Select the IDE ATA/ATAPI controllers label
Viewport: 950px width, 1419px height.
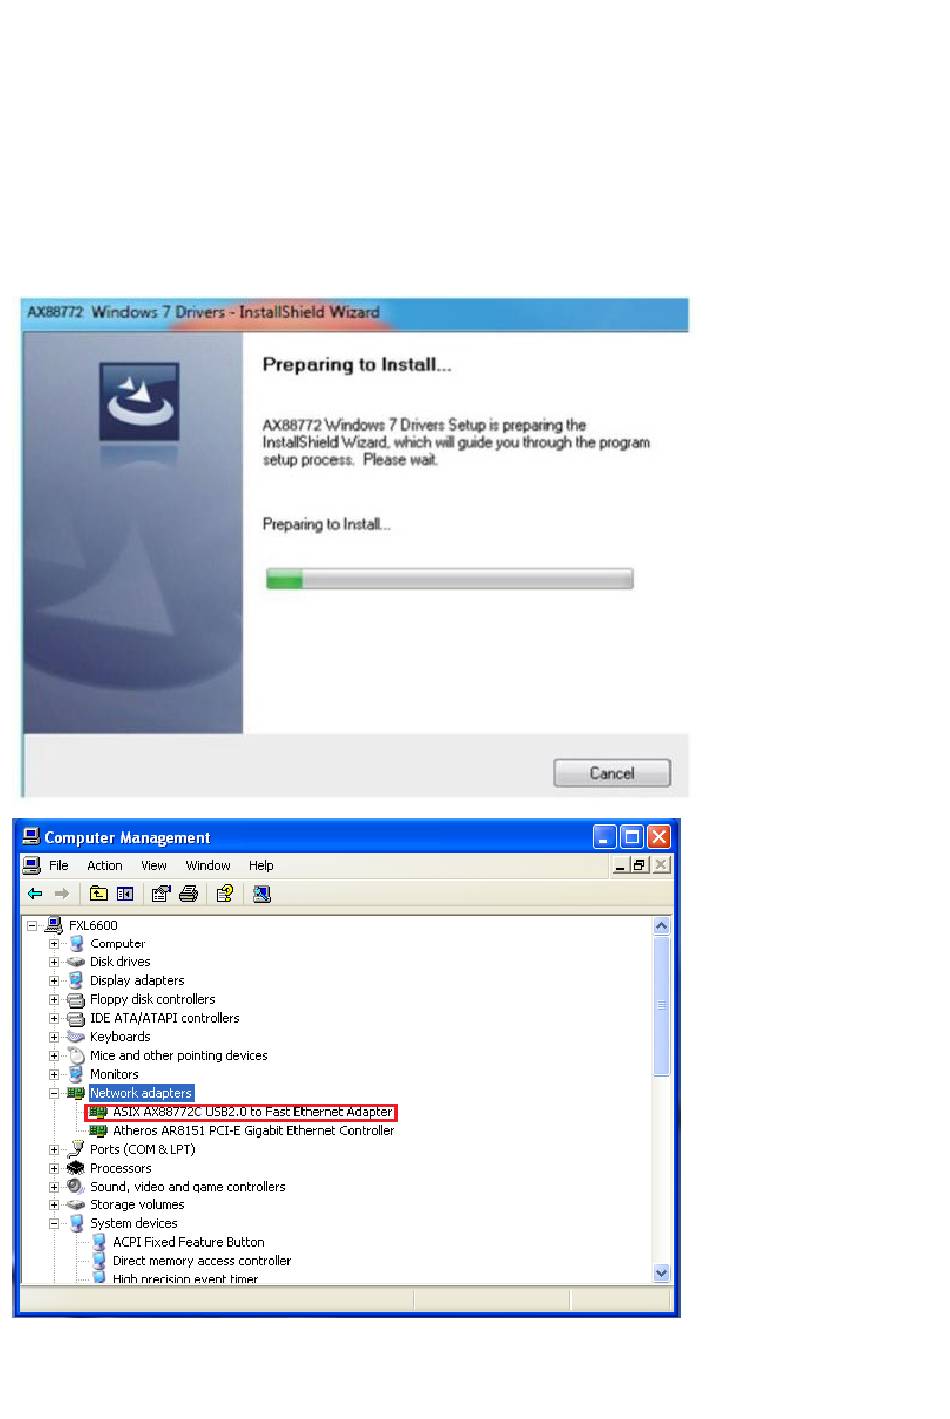165,1019
